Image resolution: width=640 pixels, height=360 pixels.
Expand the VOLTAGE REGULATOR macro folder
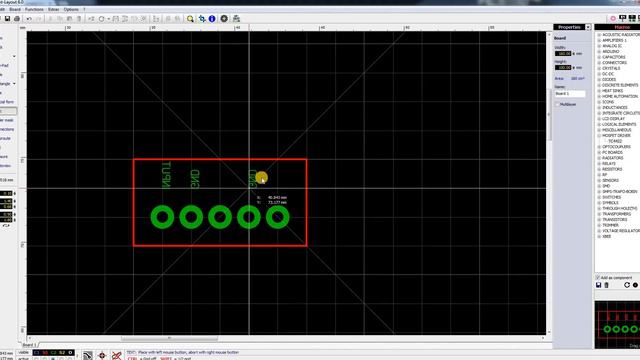point(599,231)
